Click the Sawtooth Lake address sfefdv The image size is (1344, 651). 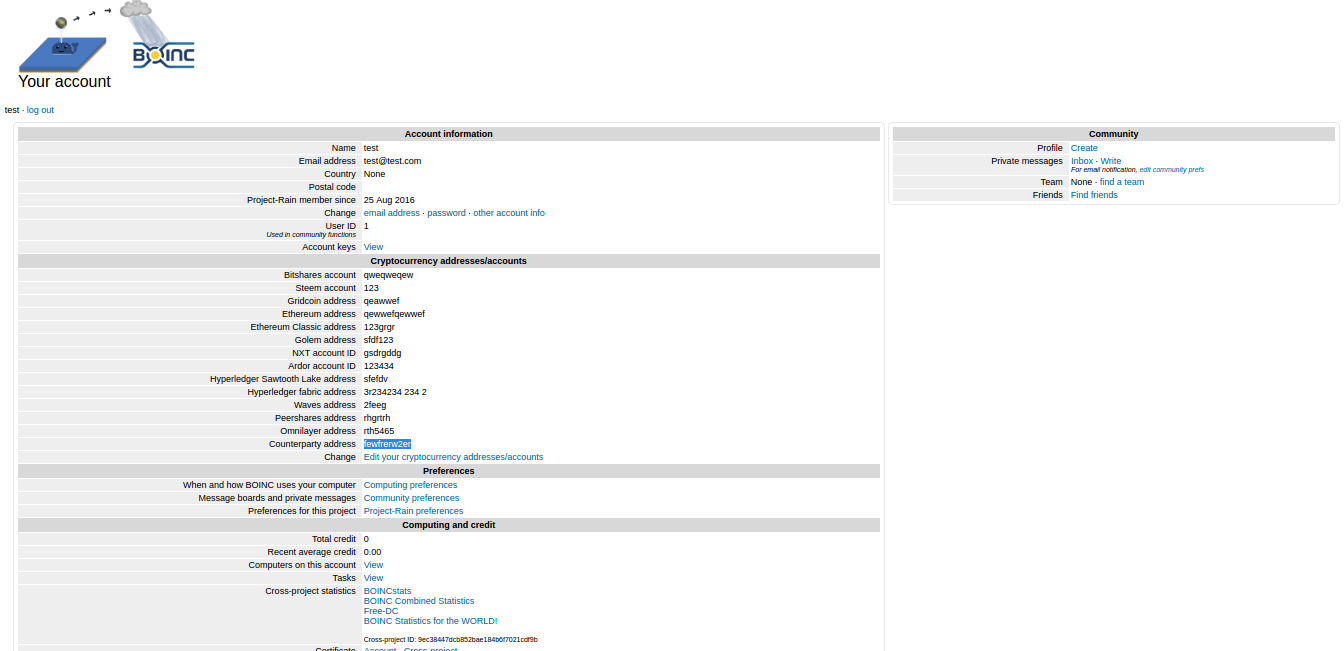[376, 379]
